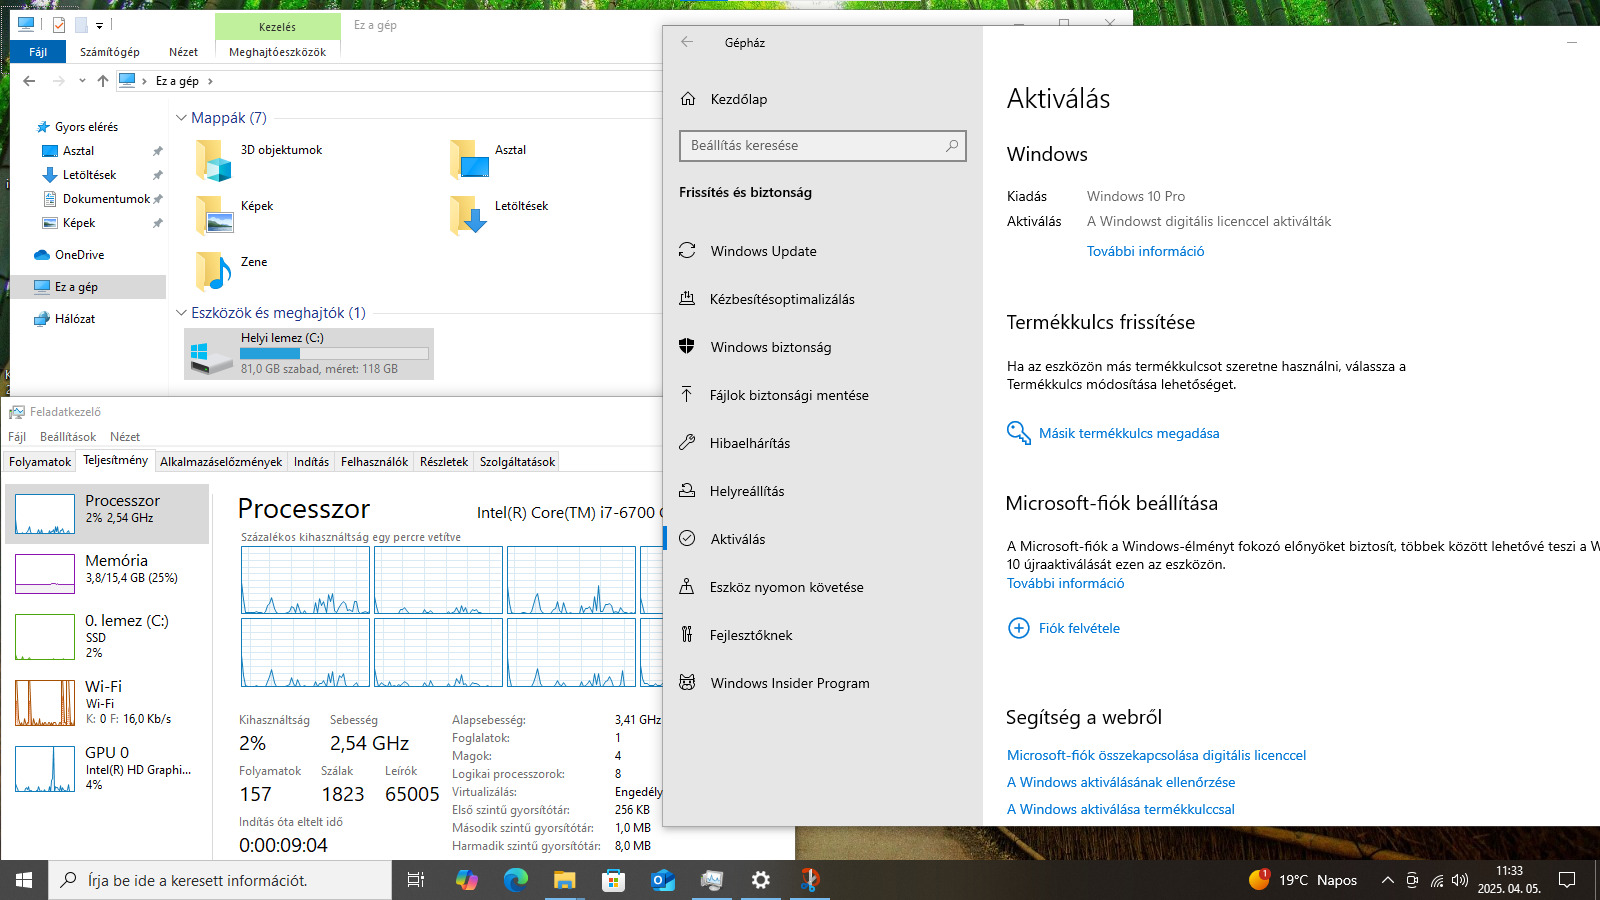Viewport: 1600px width, 900px height.
Task: Click the Properties icon in Explorer's quick access toolbar
Action: (59, 24)
